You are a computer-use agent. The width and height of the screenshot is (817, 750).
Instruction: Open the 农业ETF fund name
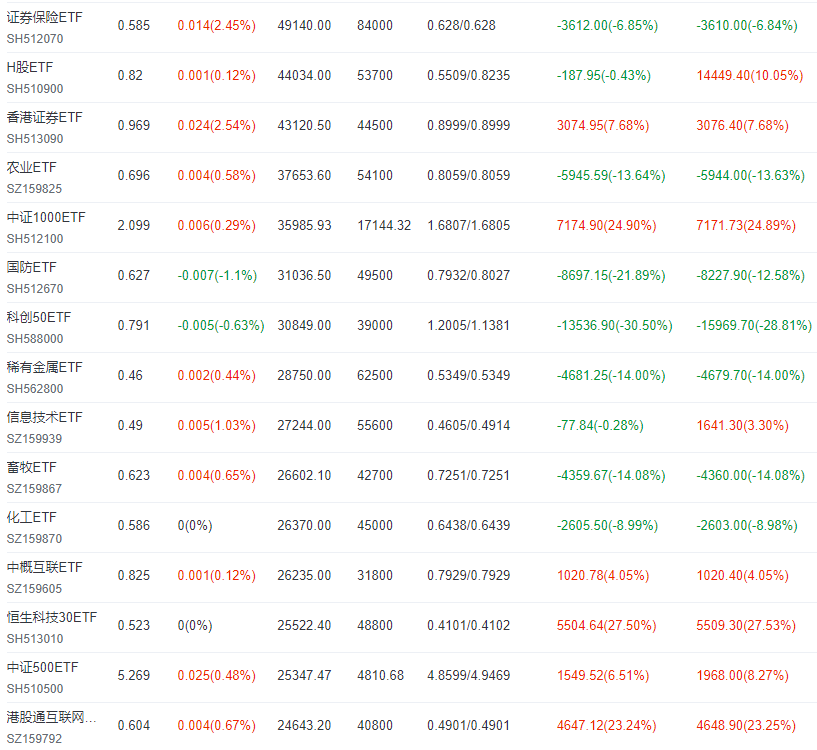(x=31, y=167)
